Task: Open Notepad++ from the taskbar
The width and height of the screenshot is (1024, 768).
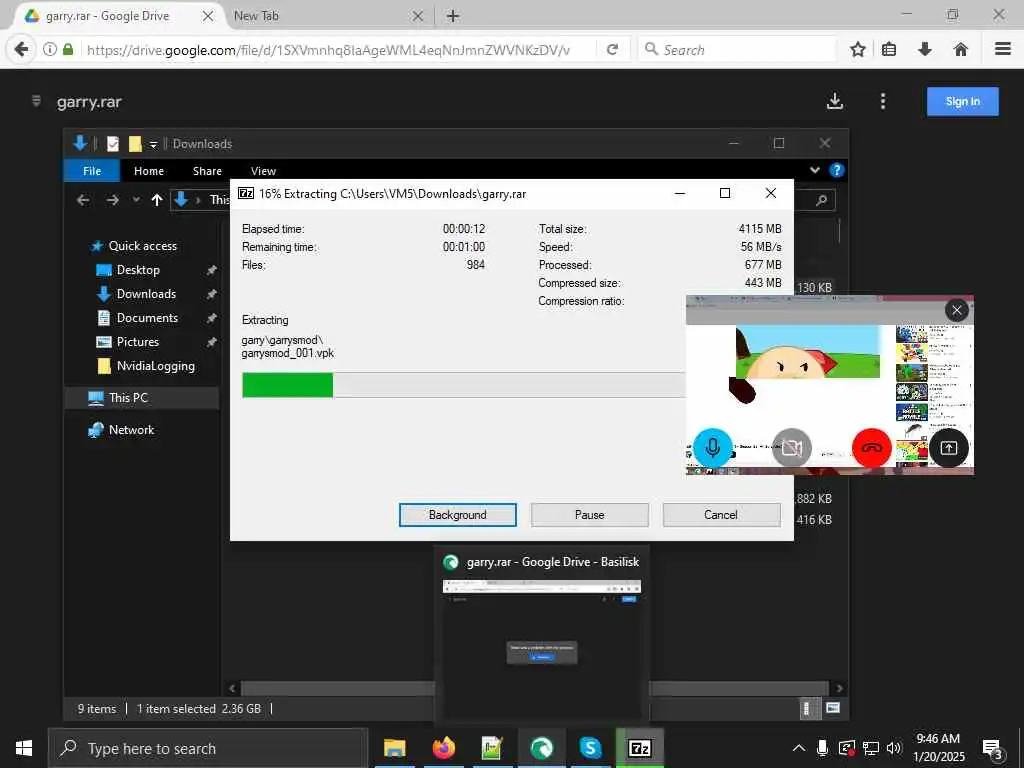Action: point(492,748)
